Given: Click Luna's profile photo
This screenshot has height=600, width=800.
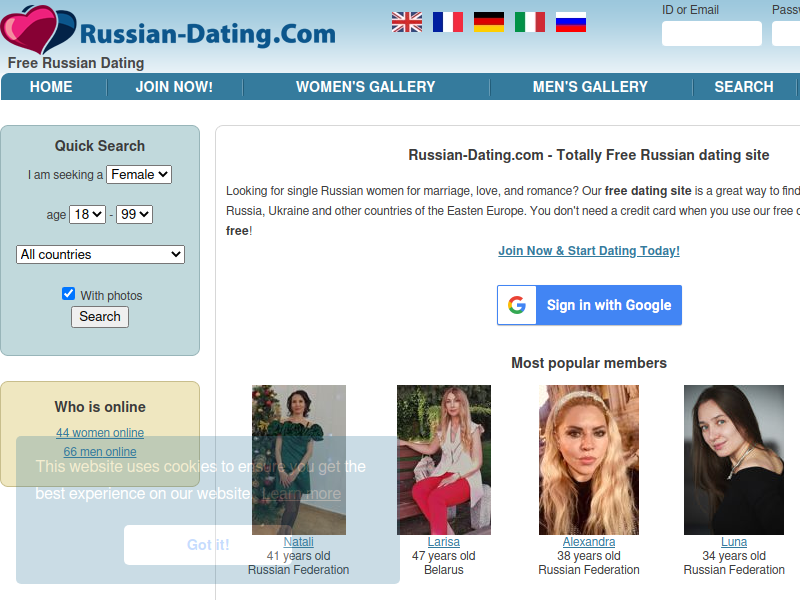Looking at the screenshot, I should tap(734, 460).
